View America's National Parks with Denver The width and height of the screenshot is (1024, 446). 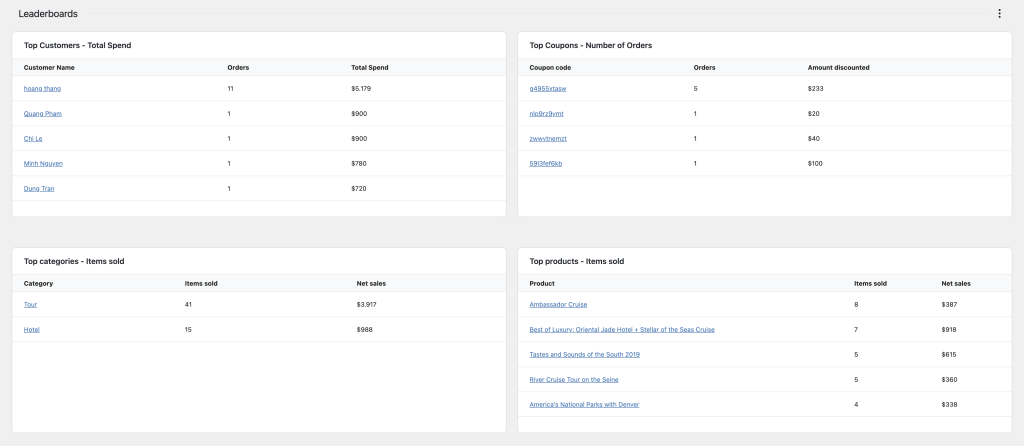[584, 404]
